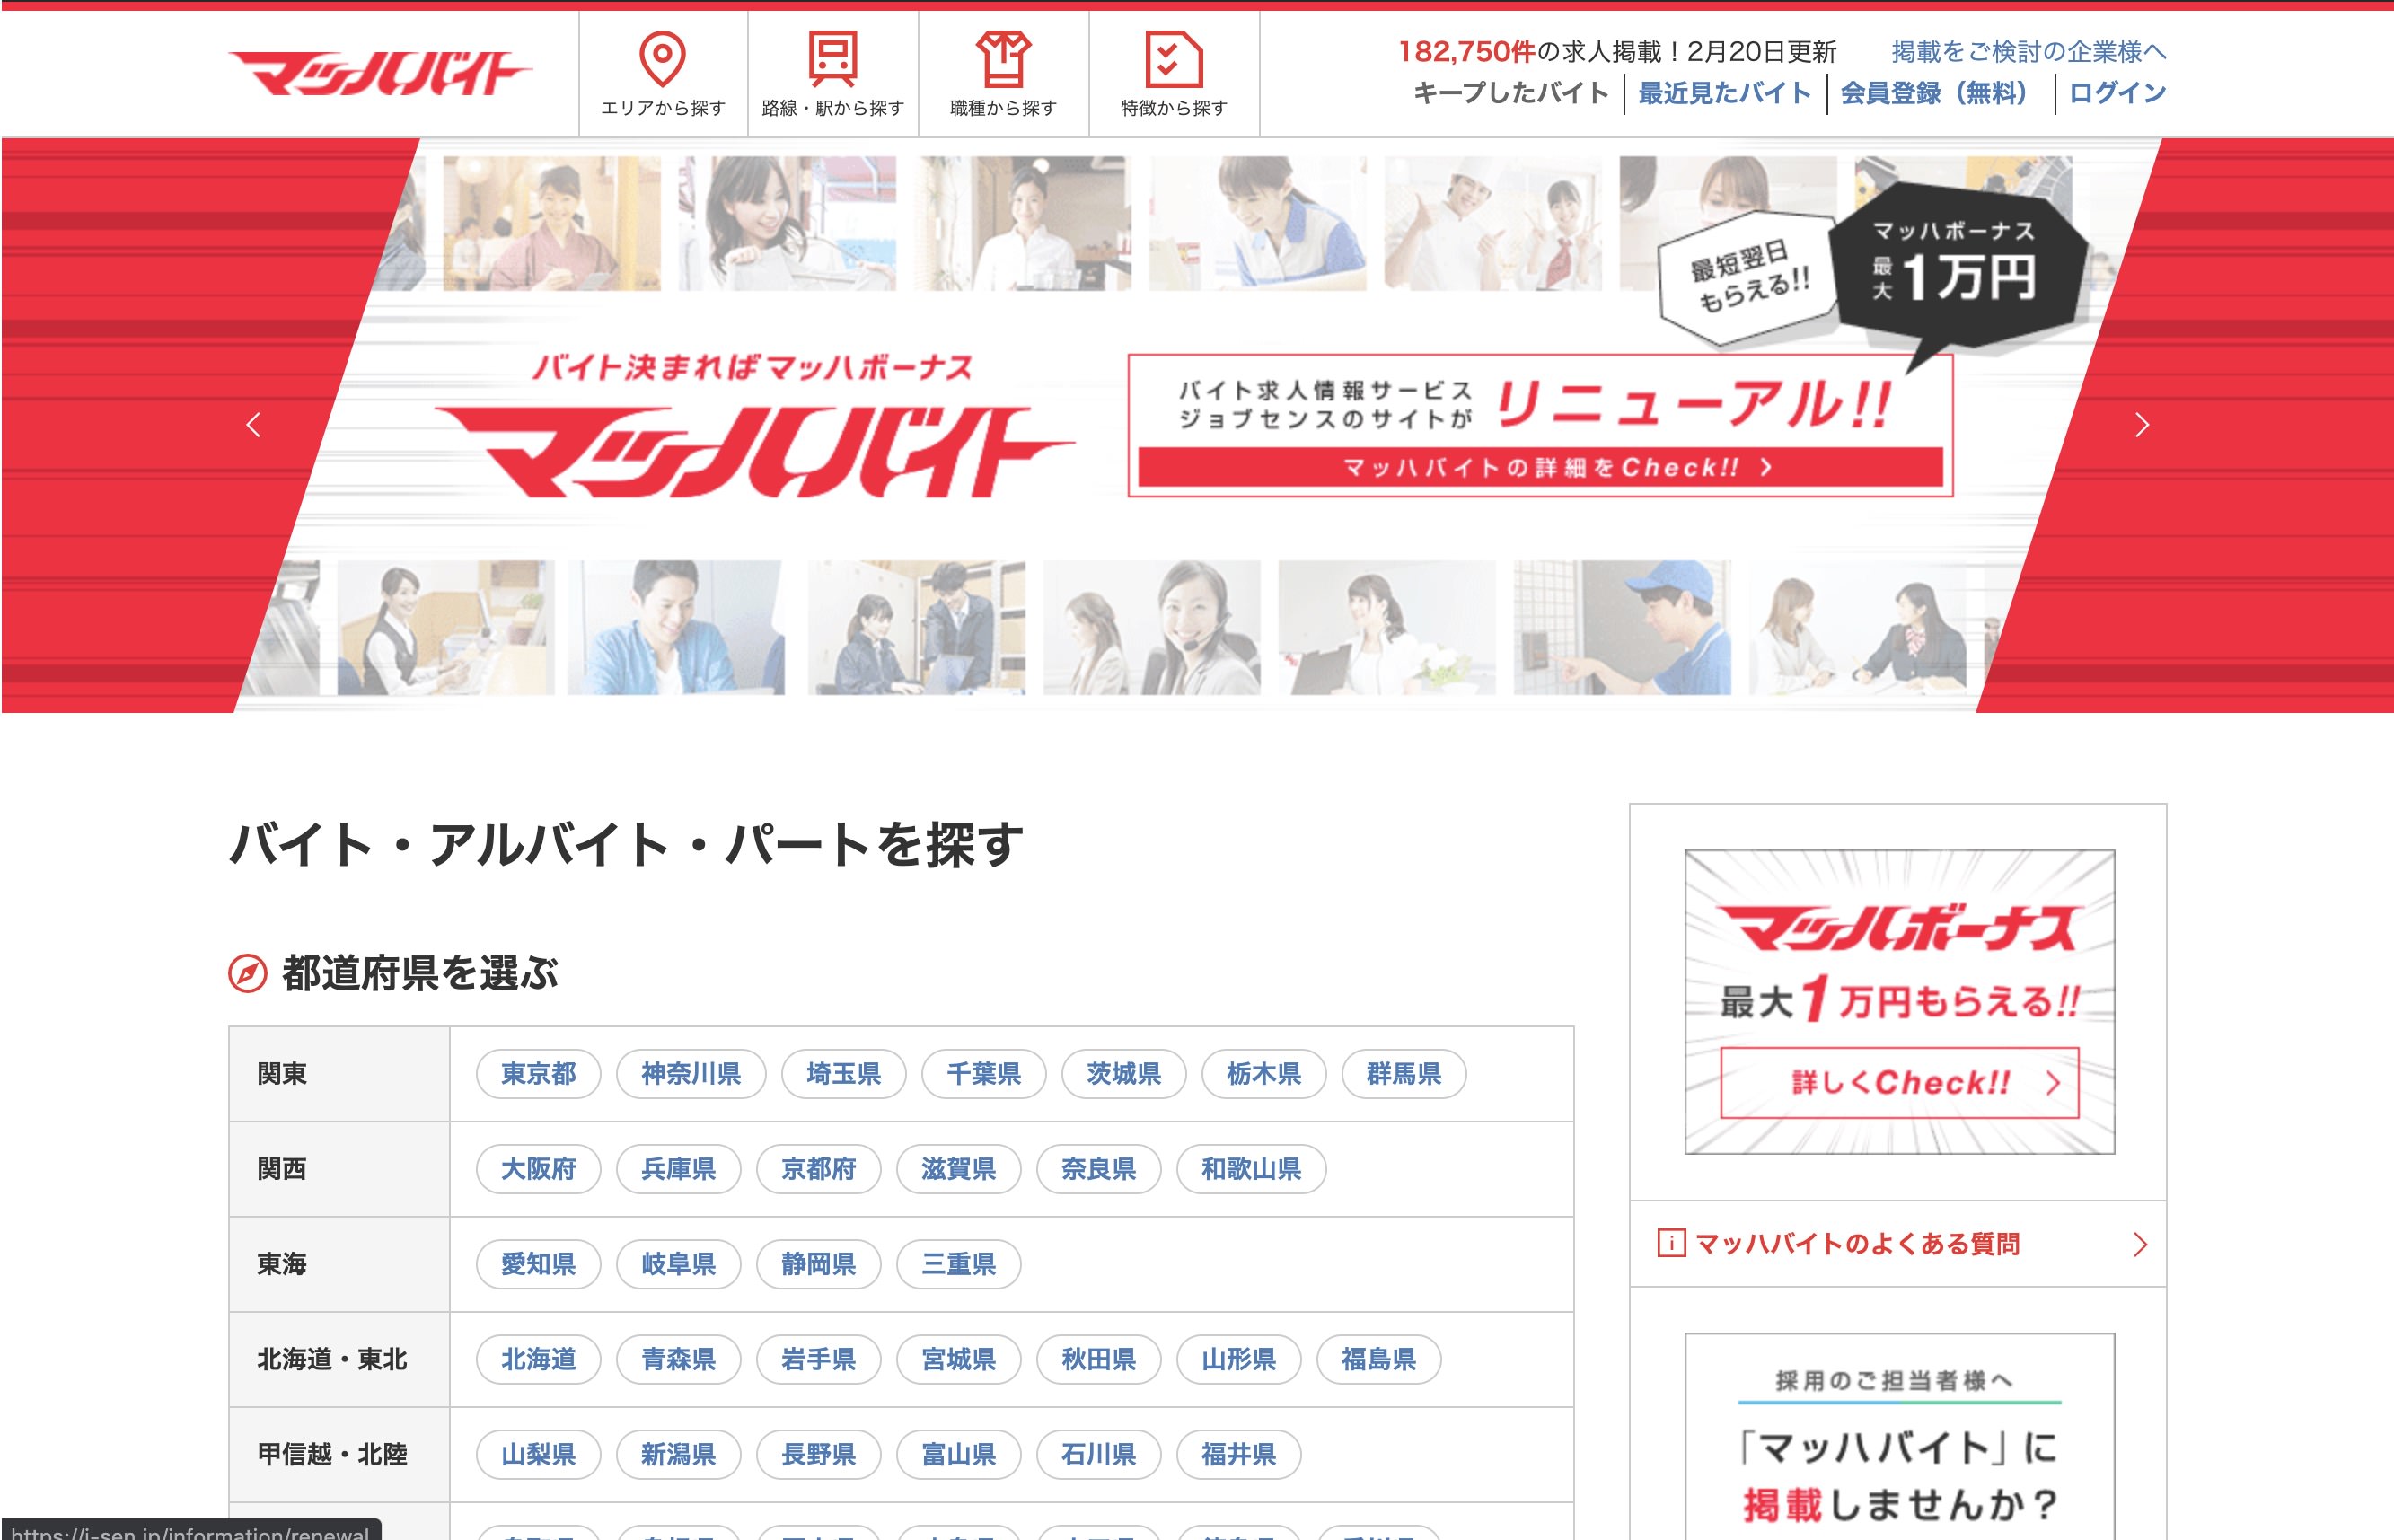Click マッハバイトの詳細をCheck!! red button
This screenshot has width=2394, height=1540.
[x=1540, y=467]
